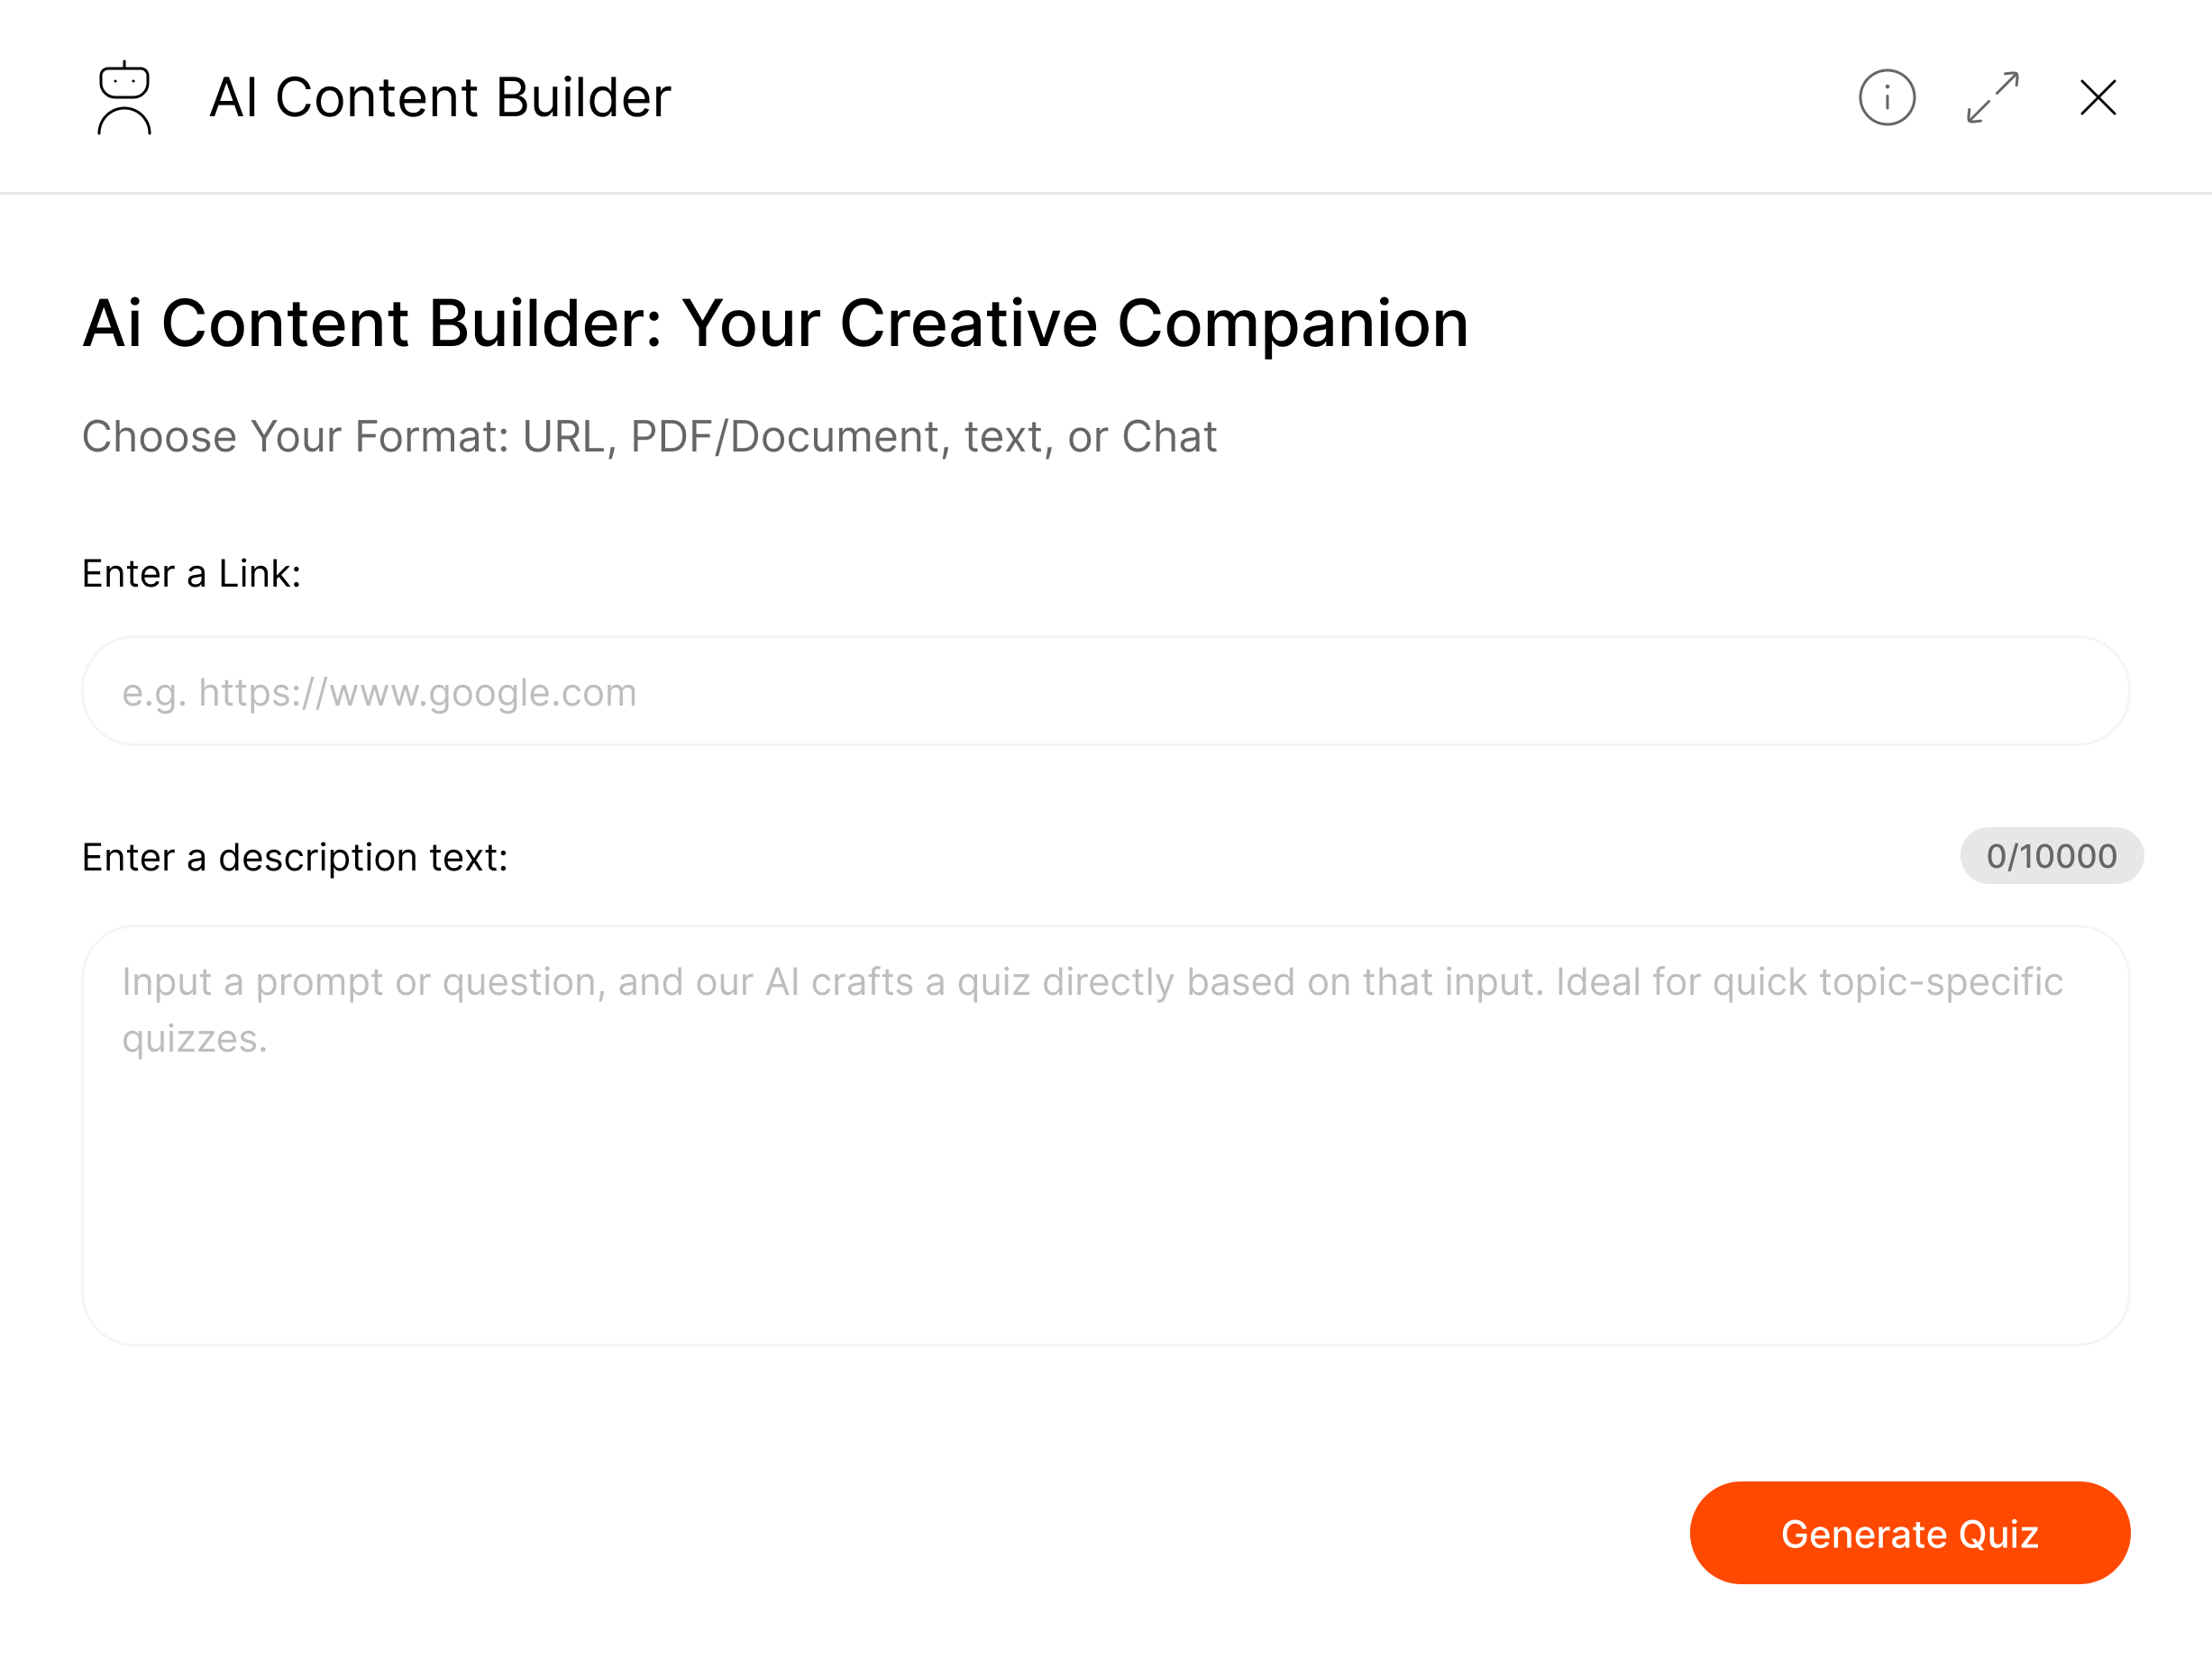Expand the dialog with the diagonal arrows icon
Screen dimensions: 2212x1668
point(1992,98)
